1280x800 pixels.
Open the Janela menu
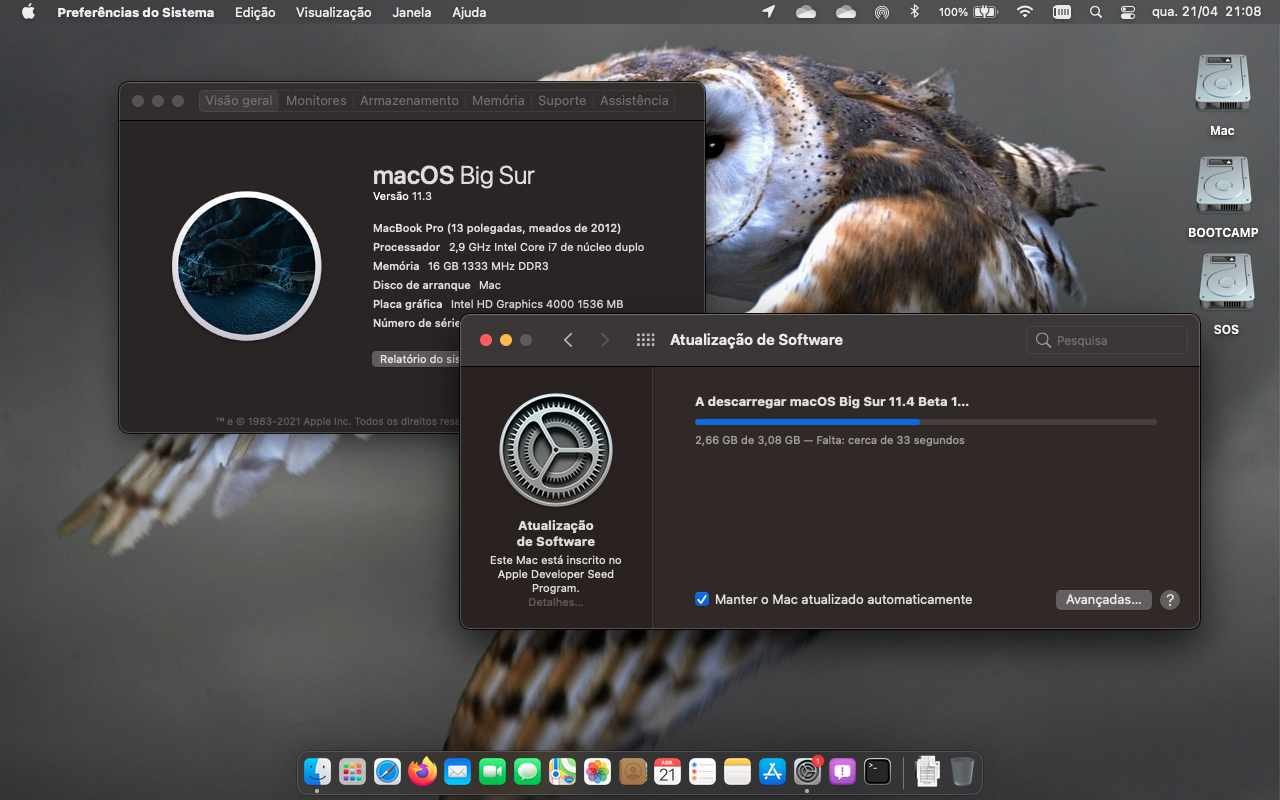[x=412, y=12]
